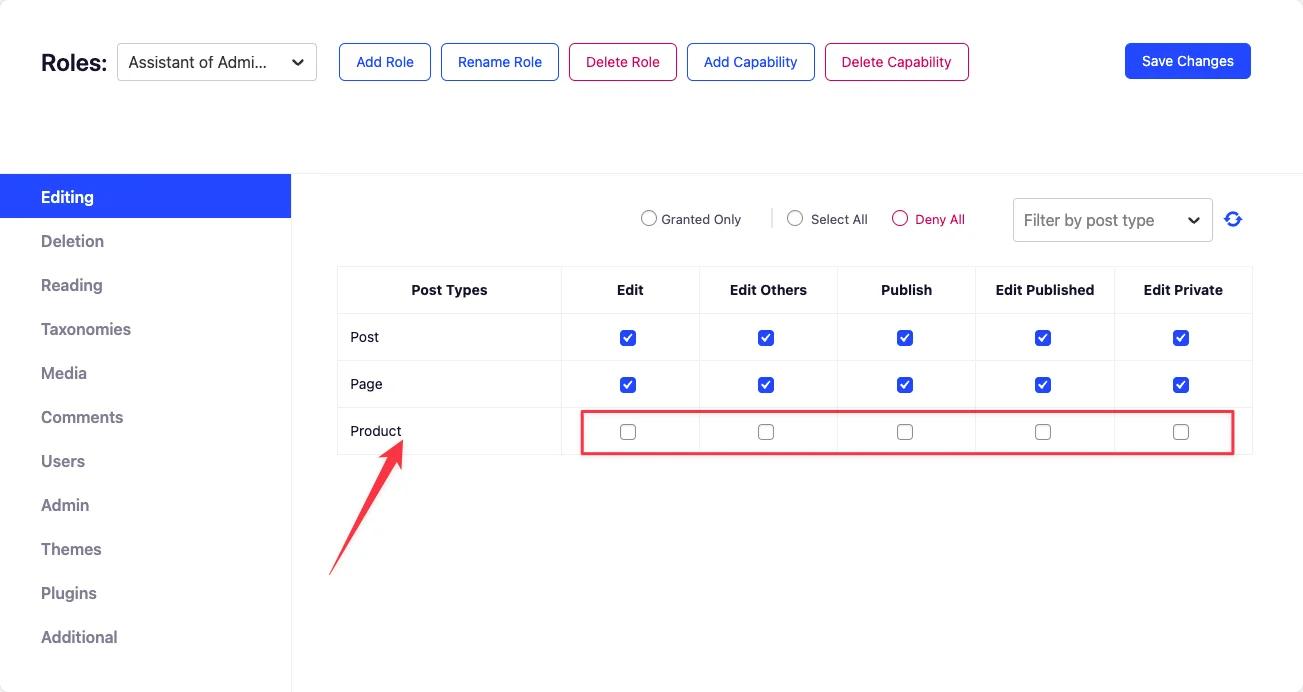The image size is (1303, 692).
Task: Enable Edit Published for the Product row
Action: click(x=1043, y=432)
